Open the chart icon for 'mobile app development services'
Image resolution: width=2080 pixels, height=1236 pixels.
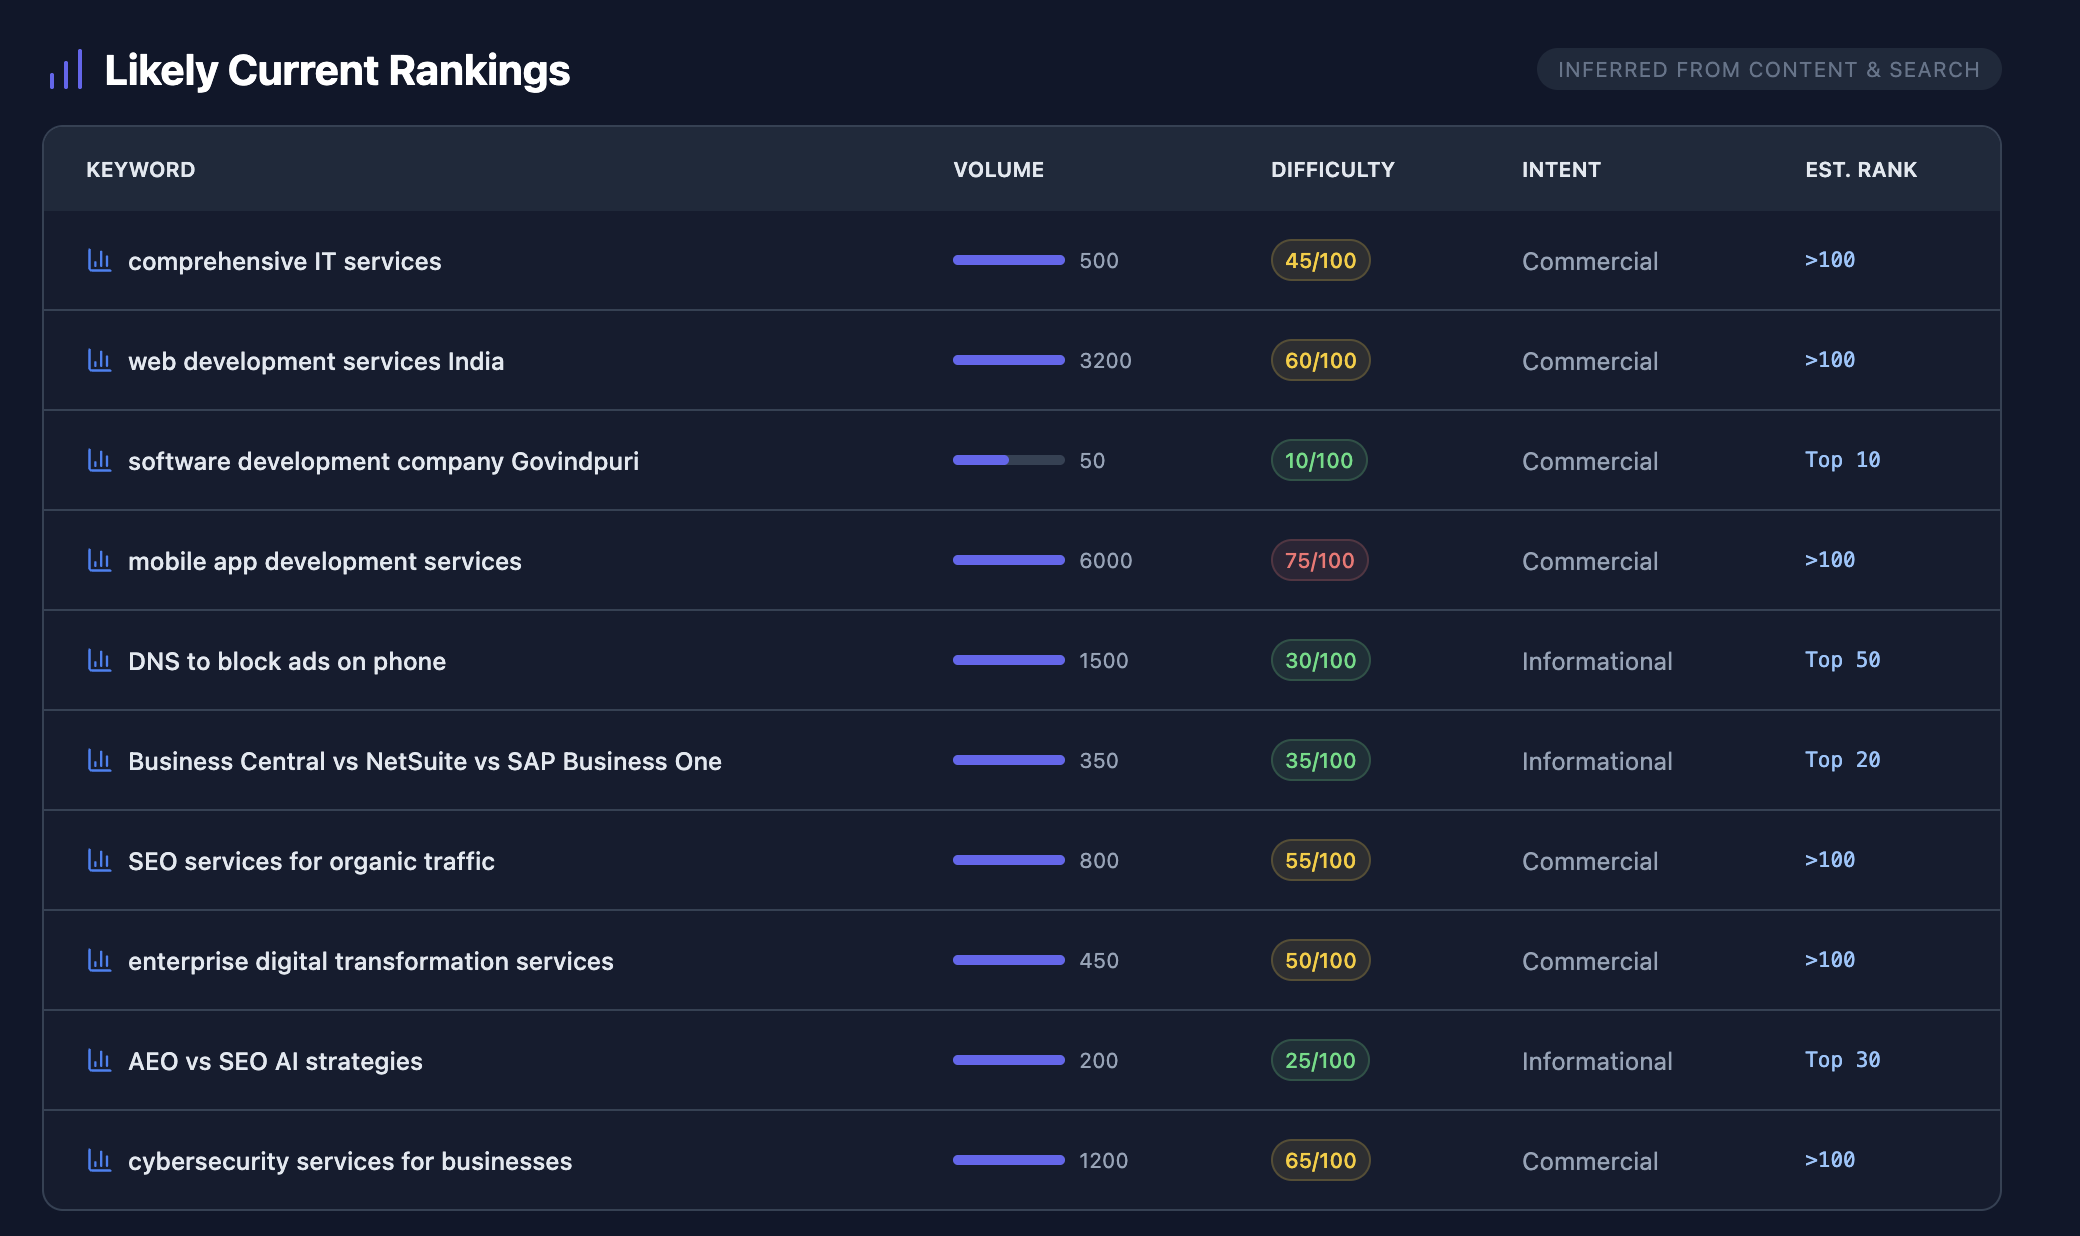(99, 560)
